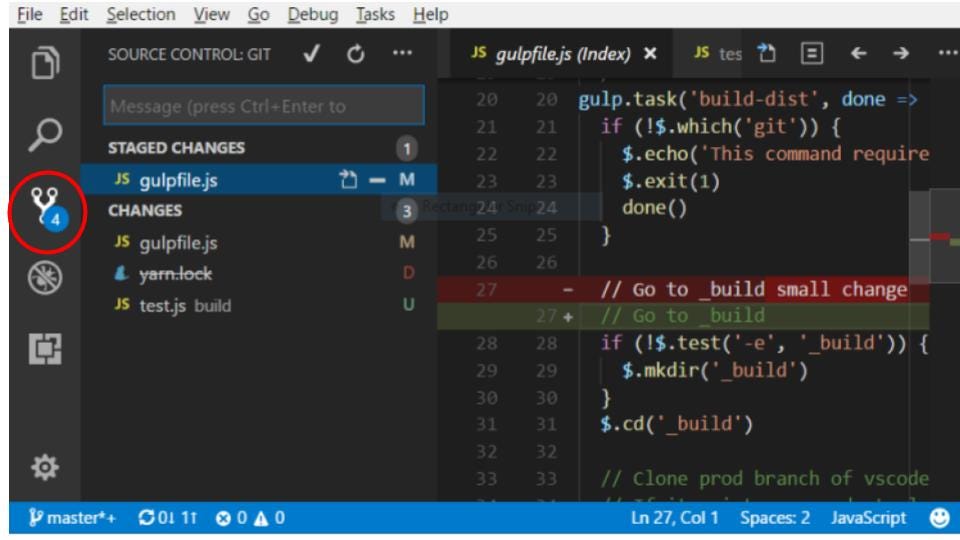Open the Edit menu

(x=74, y=14)
